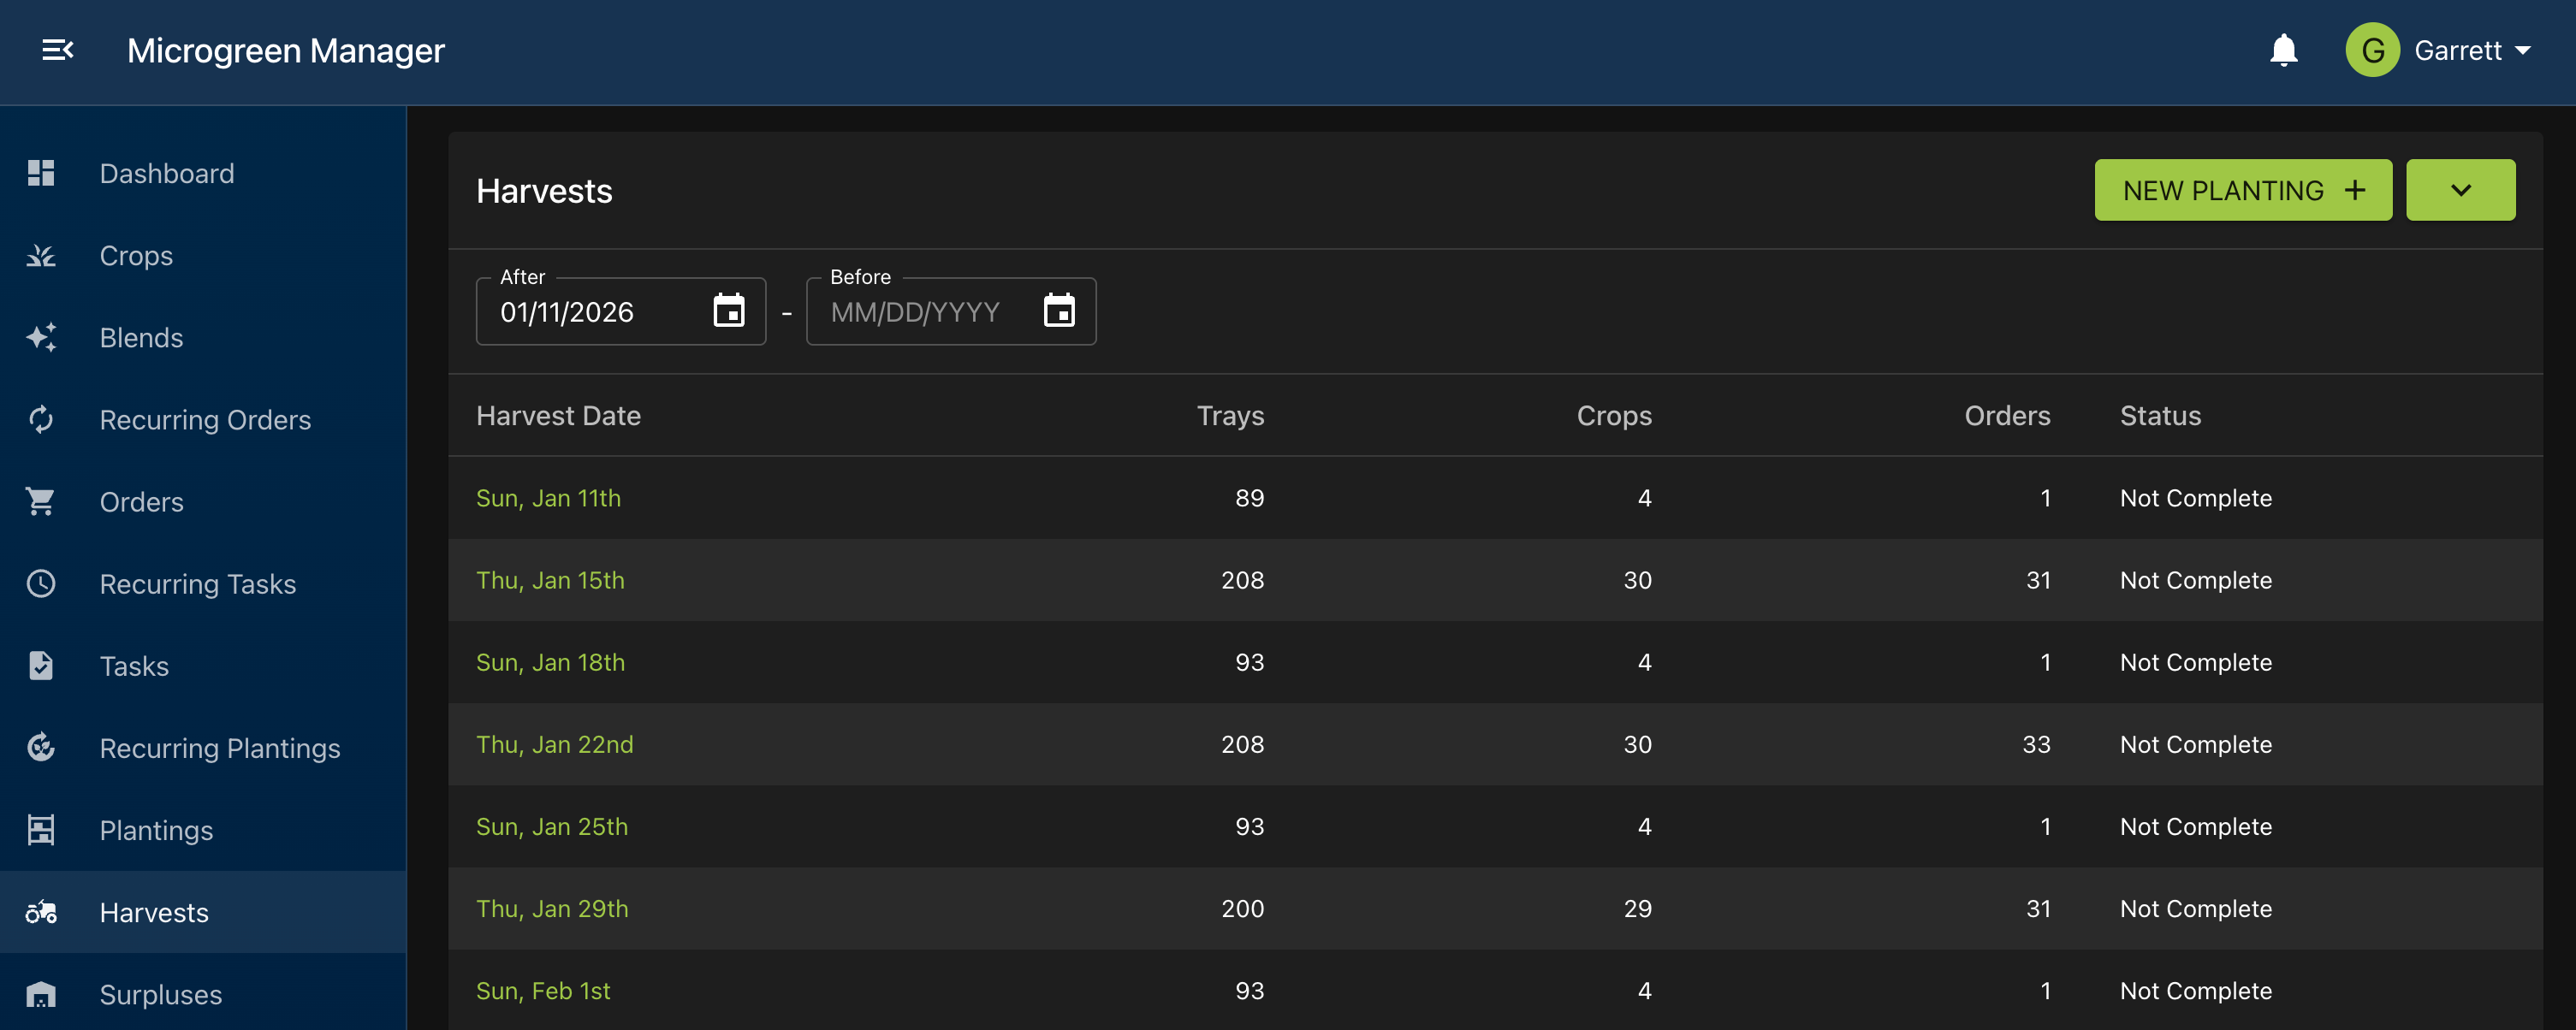Click the Harvests tractor icon
Image resolution: width=2576 pixels, height=1030 pixels.
click(41, 912)
